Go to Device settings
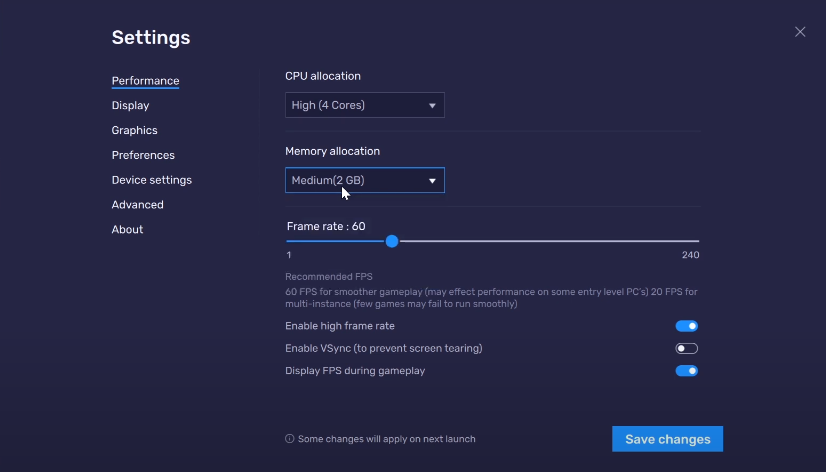 point(151,180)
